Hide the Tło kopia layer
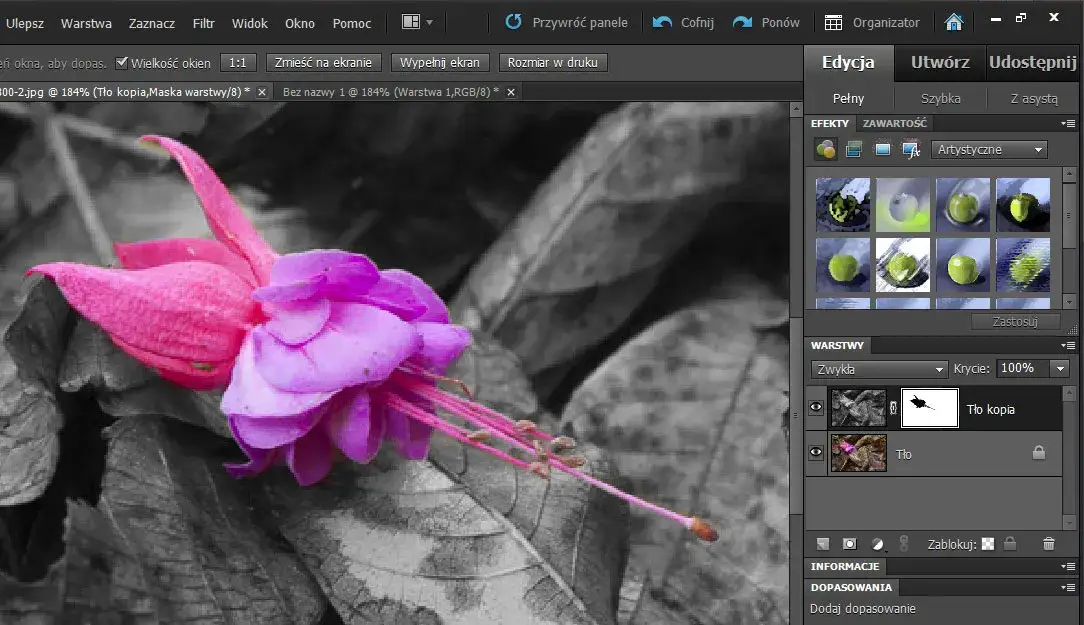Screen dimensions: 1084x625 [x=815, y=407]
